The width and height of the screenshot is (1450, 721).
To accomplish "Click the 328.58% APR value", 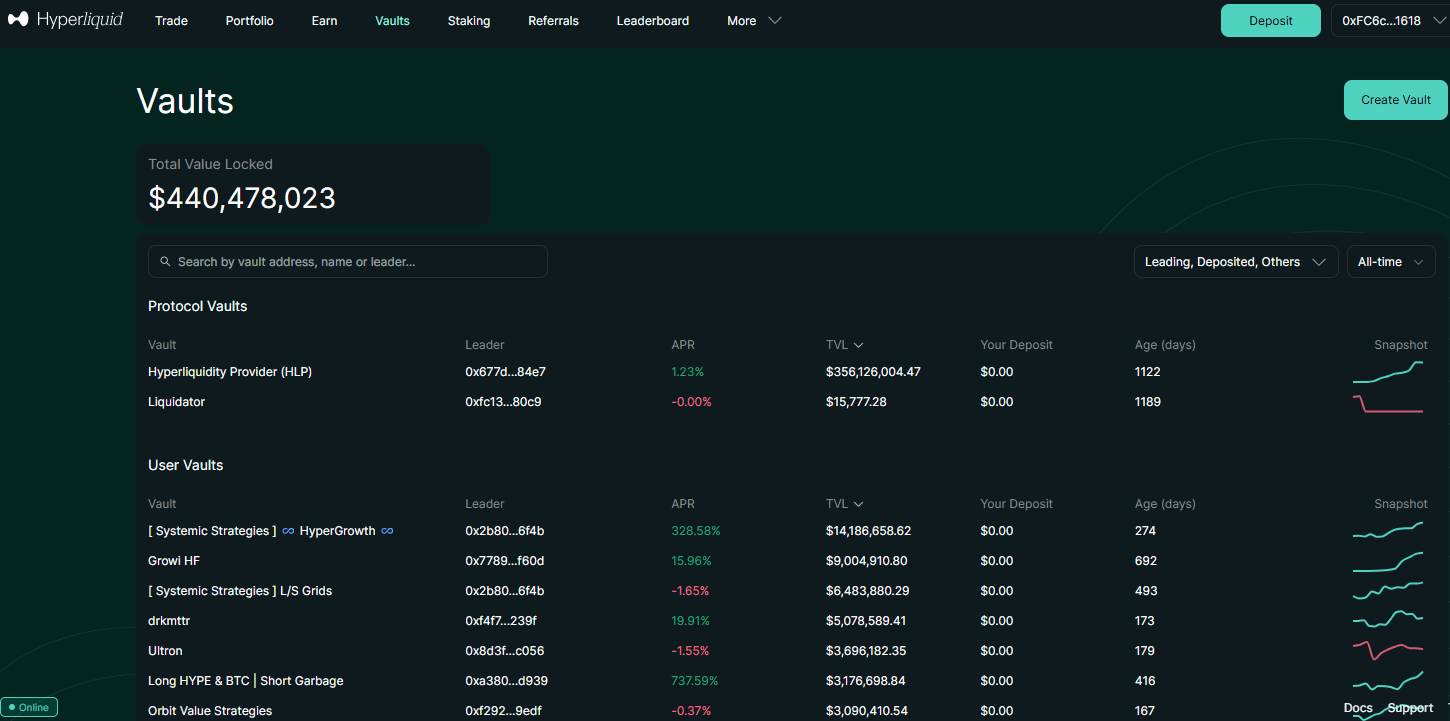I will point(696,531).
